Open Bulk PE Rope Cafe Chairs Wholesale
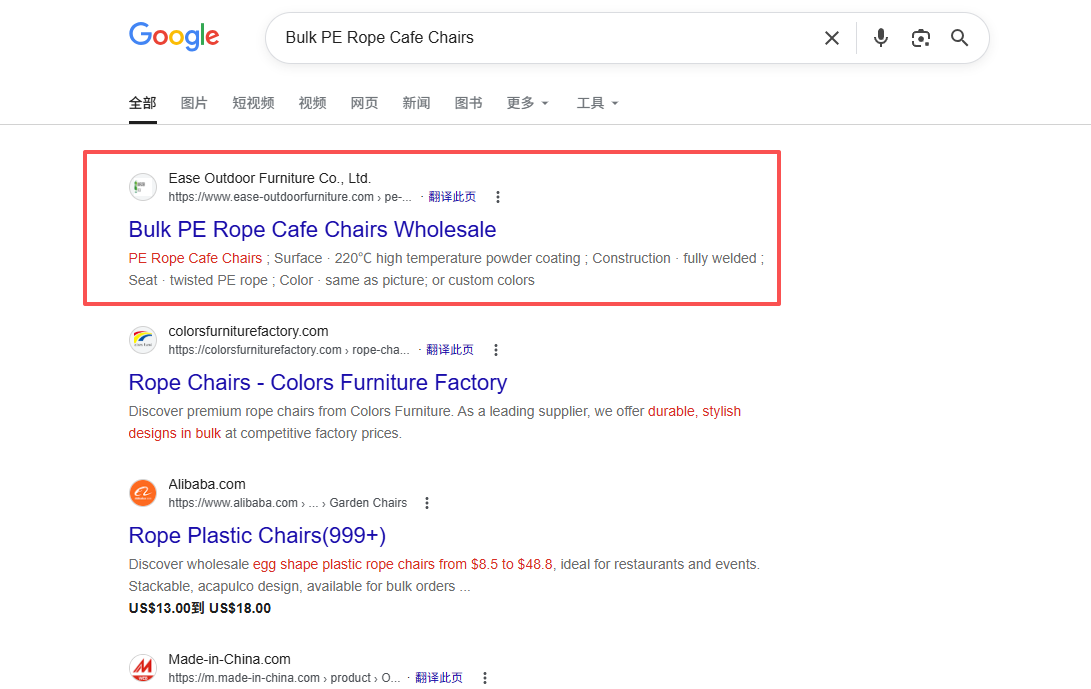Viewport: 1091px width, 689px height. [312, 229]
